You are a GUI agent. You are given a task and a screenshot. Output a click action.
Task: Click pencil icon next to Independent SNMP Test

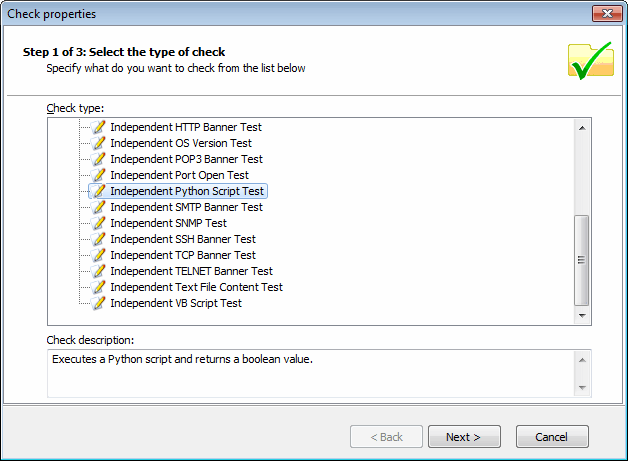coord(99,223)
